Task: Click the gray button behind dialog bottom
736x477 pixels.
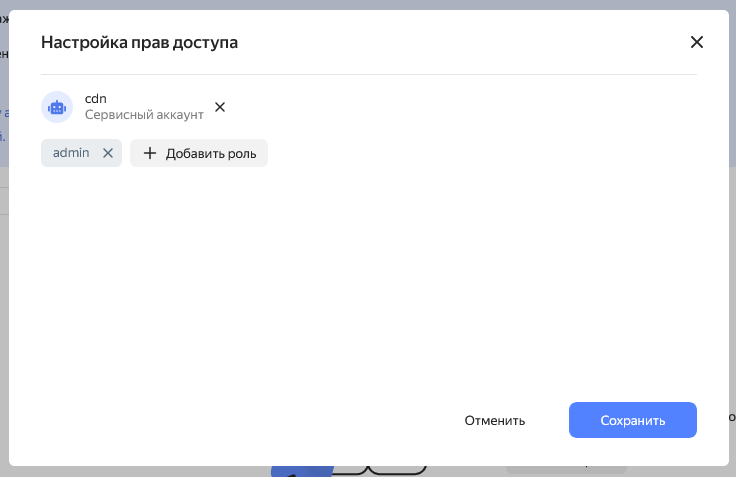Action: point(566,469)
